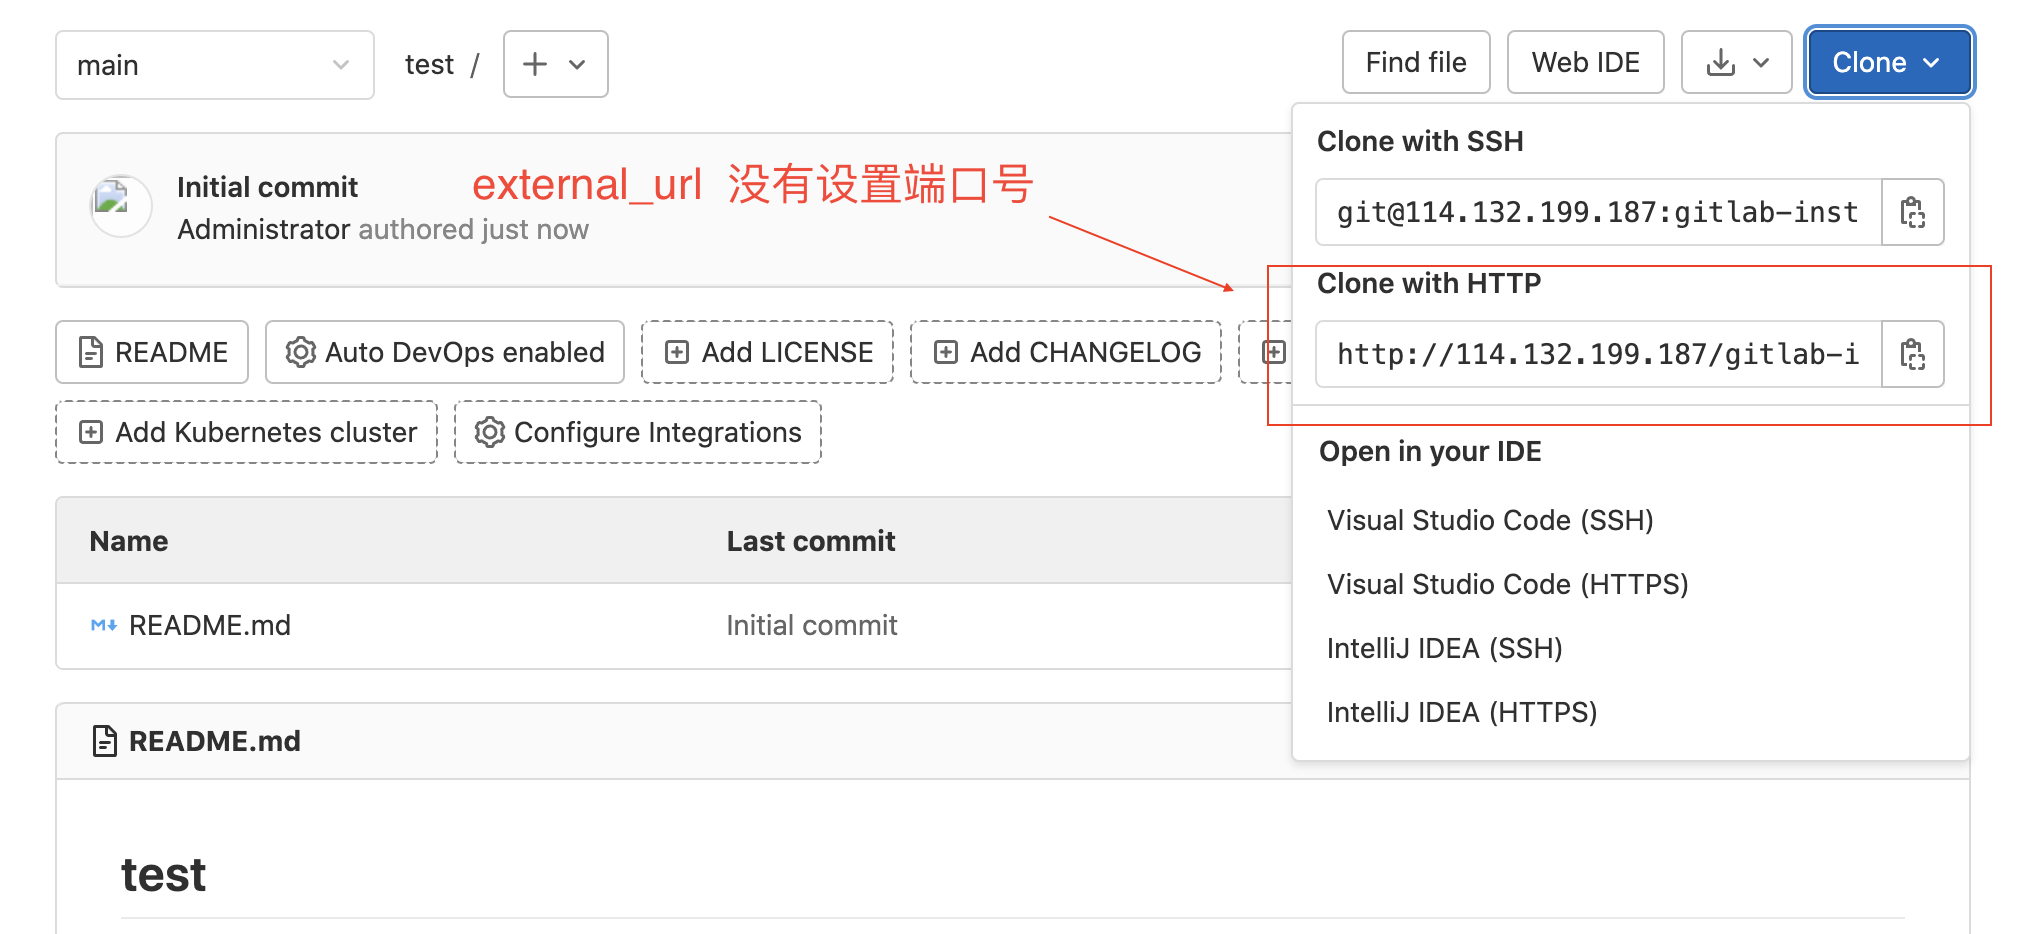
Task: Open README.md in the file table
Action: point(210,625)
